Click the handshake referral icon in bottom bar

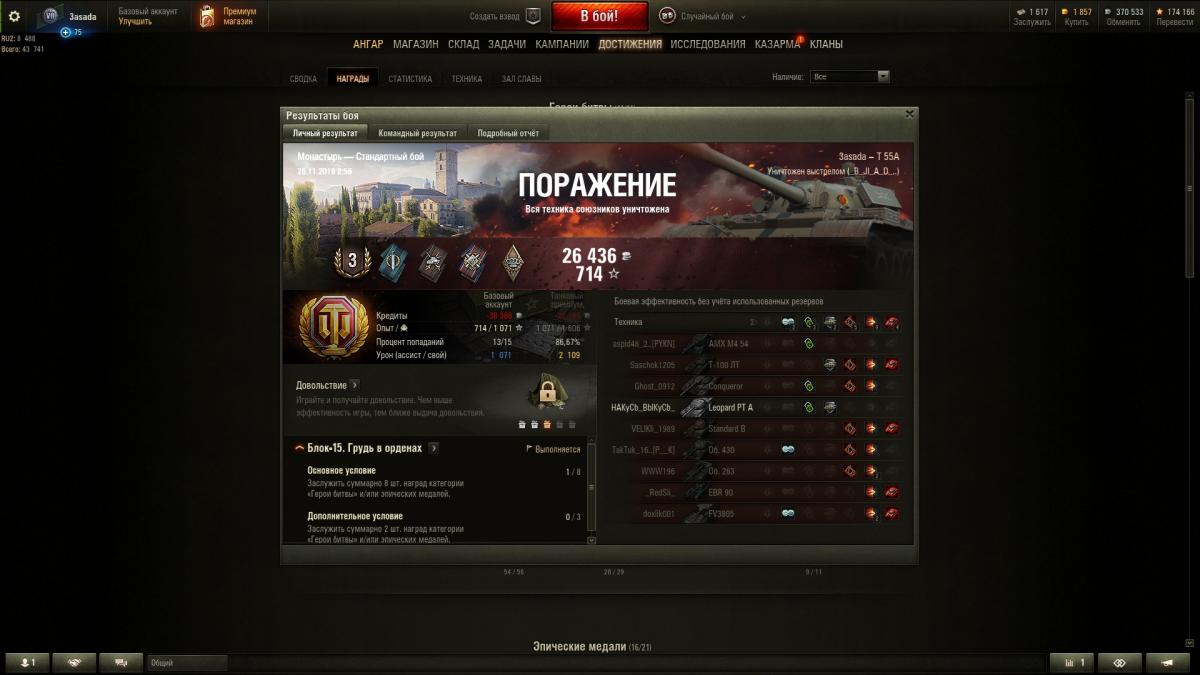tap(74, 662)
